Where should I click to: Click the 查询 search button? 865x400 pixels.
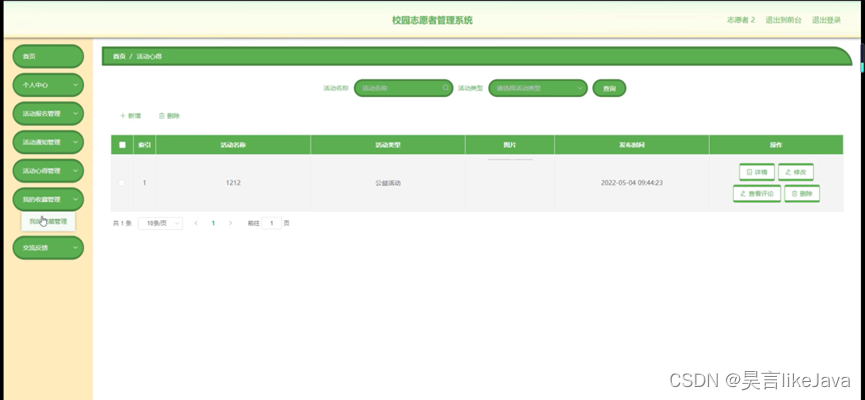click(609, 88)
